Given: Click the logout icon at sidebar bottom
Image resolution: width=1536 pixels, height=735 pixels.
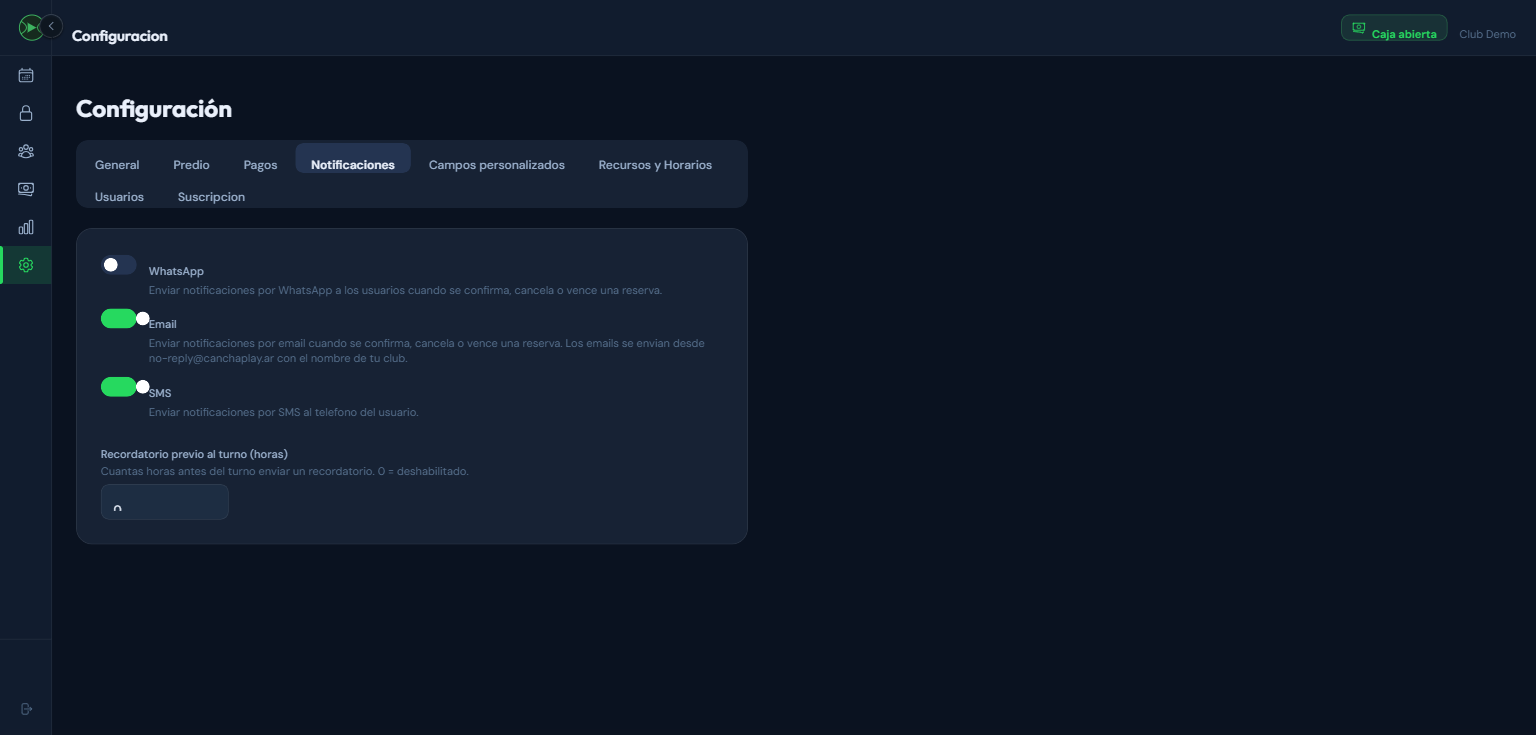Looking at the screenshot, I should (x=26, y=709).
